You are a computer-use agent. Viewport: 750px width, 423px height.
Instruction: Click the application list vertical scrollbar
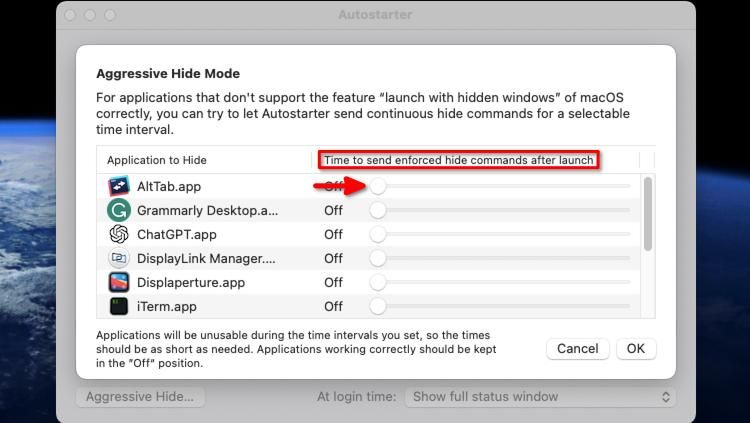649,214
